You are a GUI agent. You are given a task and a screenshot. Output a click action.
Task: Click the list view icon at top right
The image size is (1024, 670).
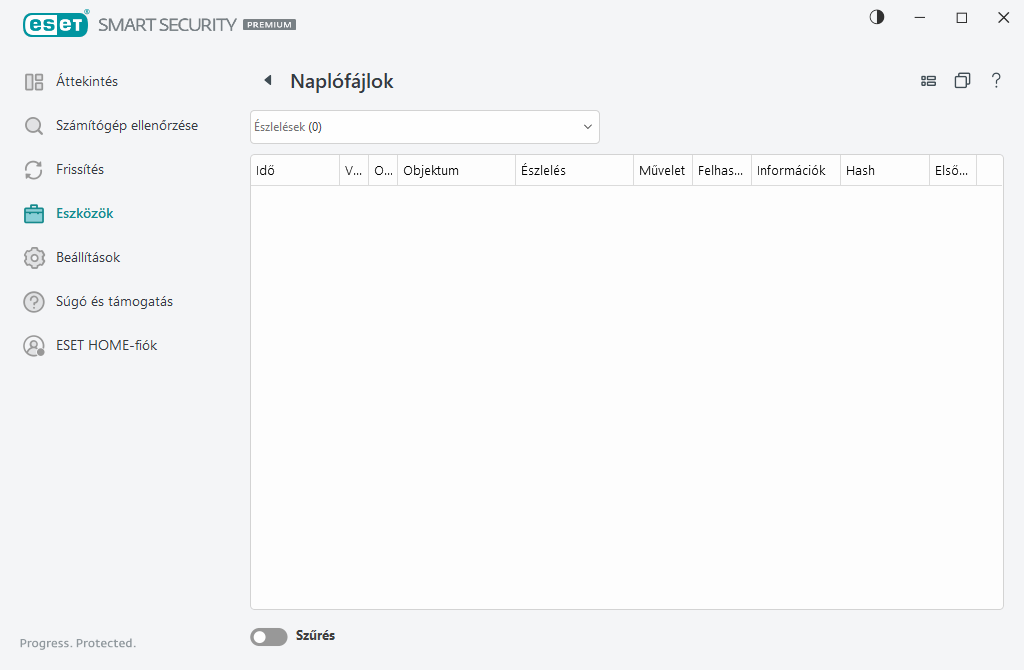928,81
